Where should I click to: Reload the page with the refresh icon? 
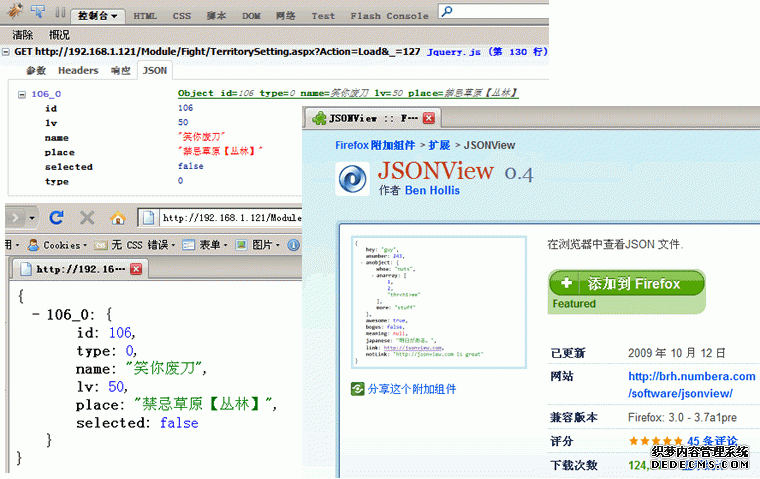point(57,217)
